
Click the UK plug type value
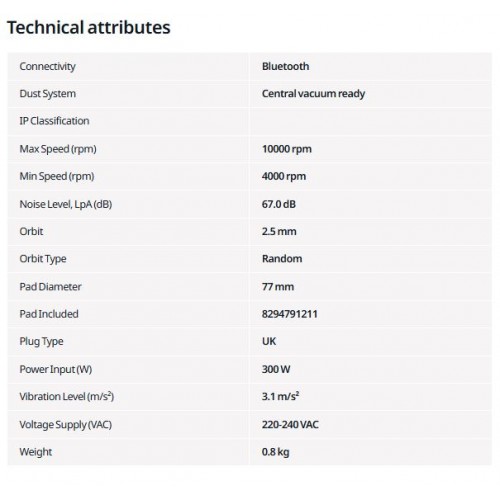(269, 341)
